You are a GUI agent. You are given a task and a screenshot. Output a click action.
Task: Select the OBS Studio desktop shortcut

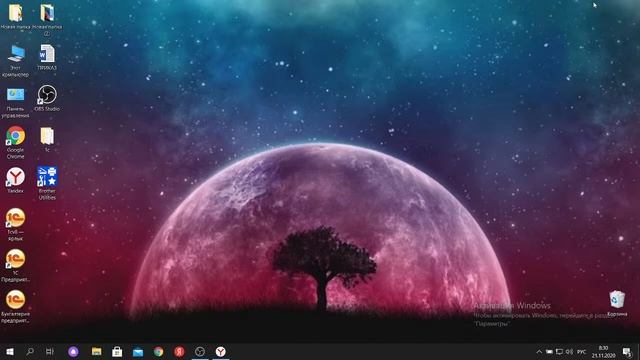point(47,98)
